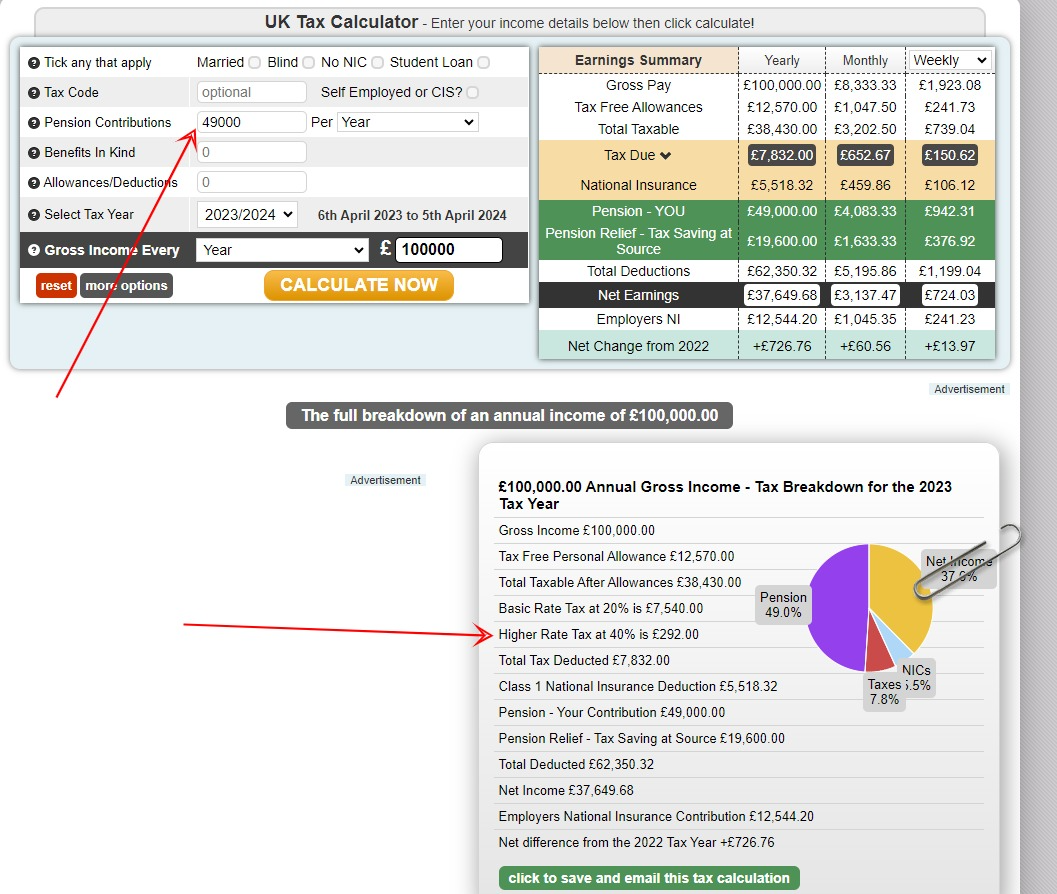Open the 2023/2024 tax year dropdown
Viewport: 1057px width, 894px height.
click(x=247, y=214)
